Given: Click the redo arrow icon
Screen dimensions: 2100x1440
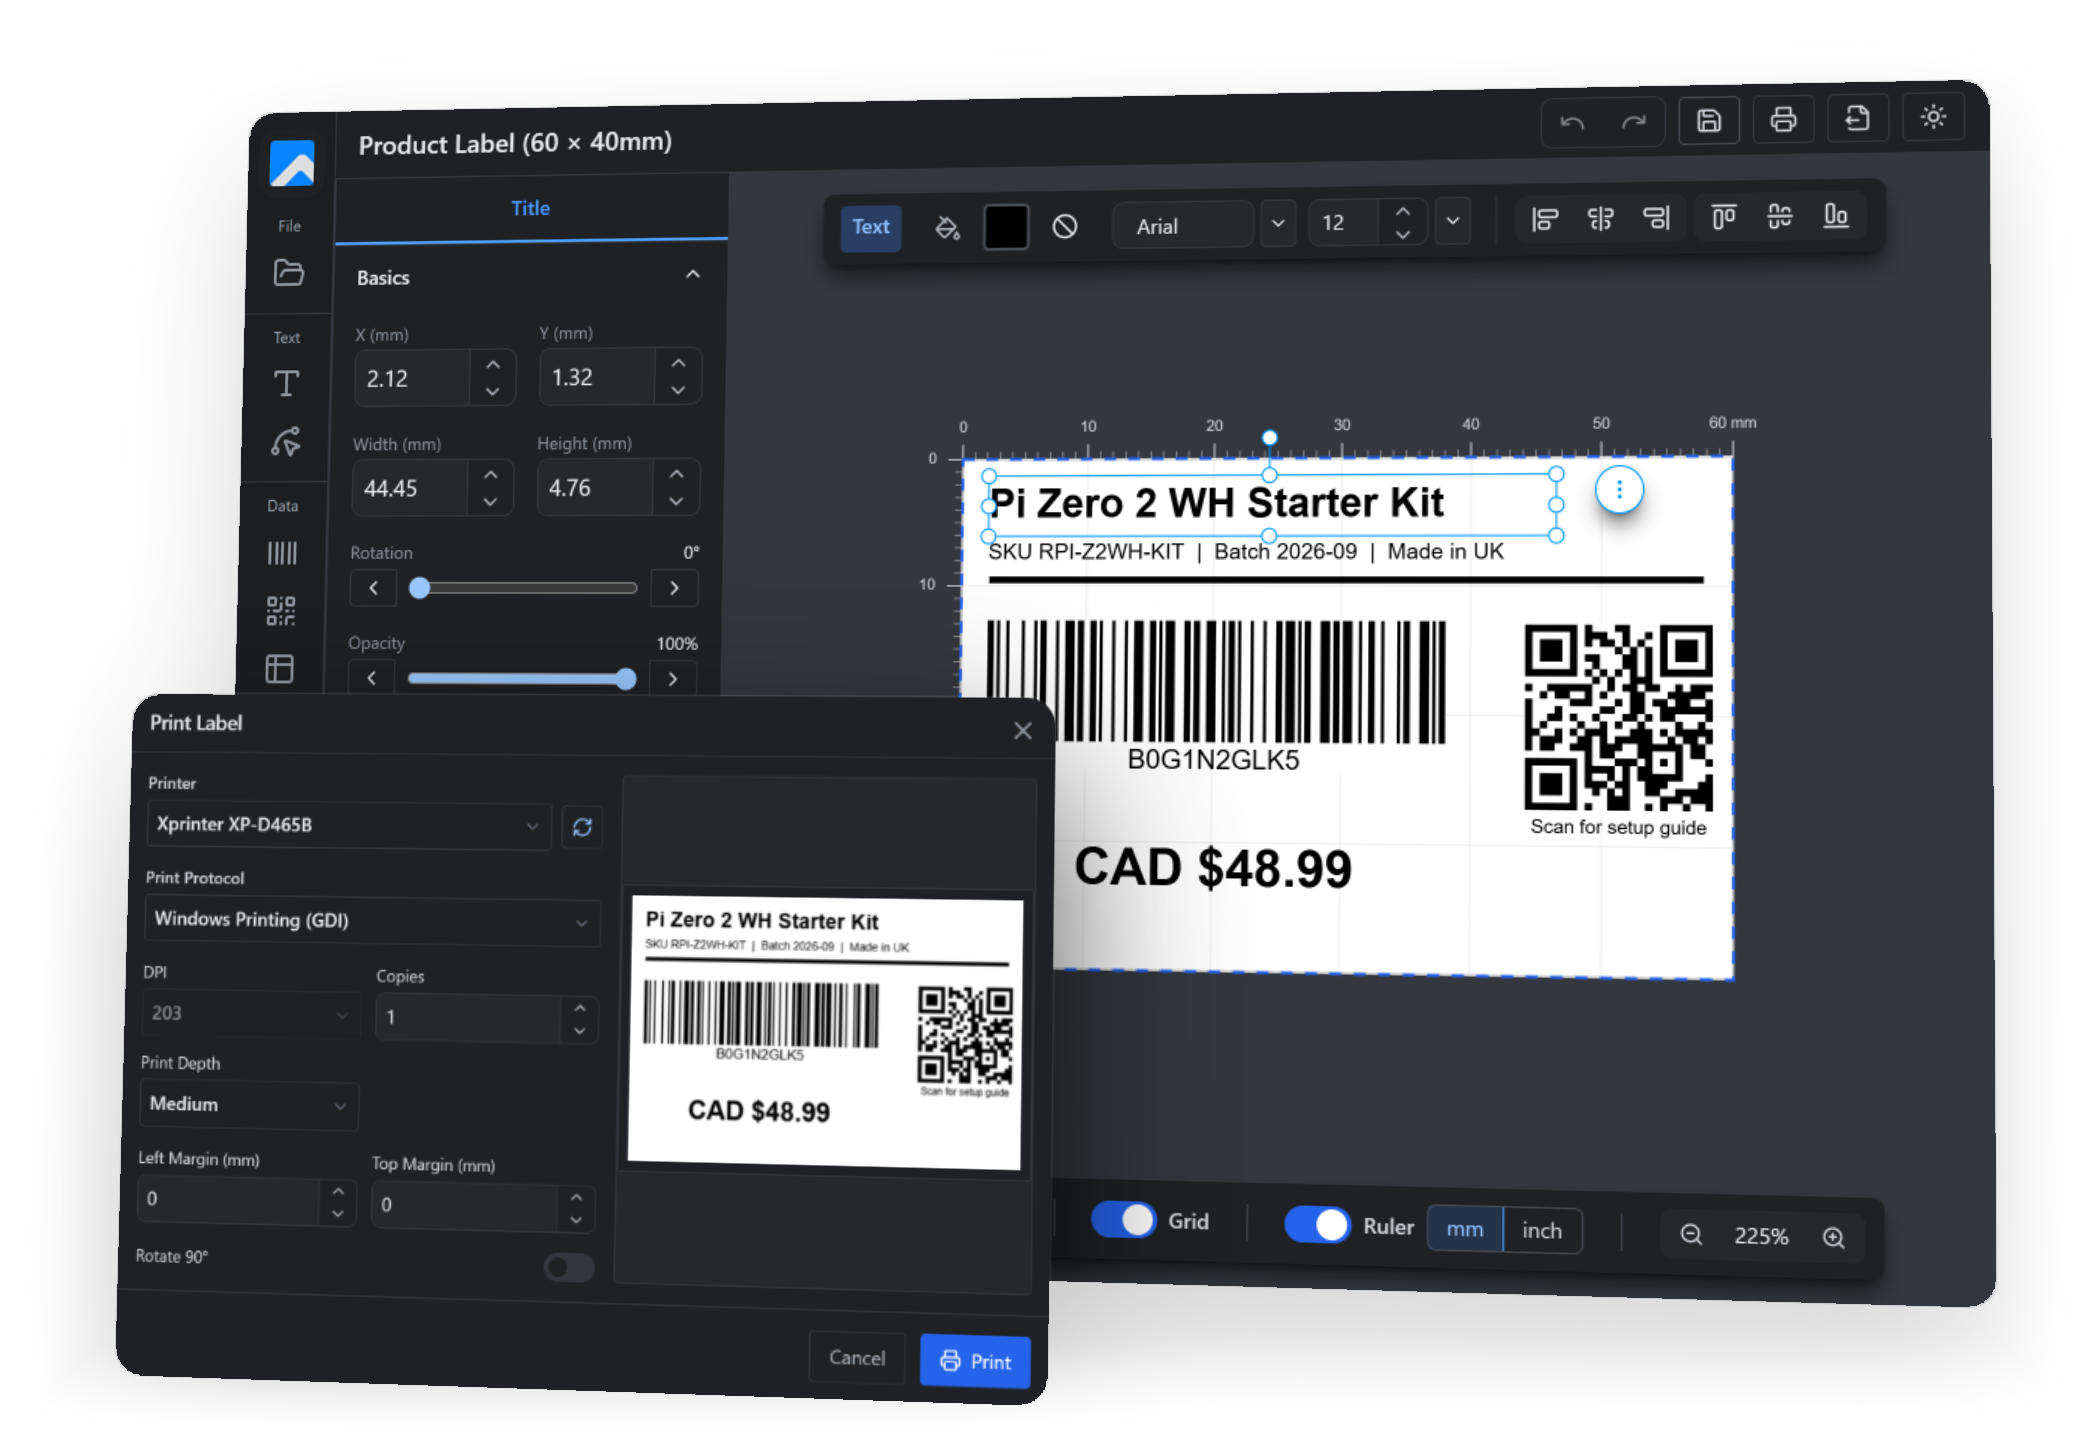Looking at the screenshot, I should coord(1634,122).
